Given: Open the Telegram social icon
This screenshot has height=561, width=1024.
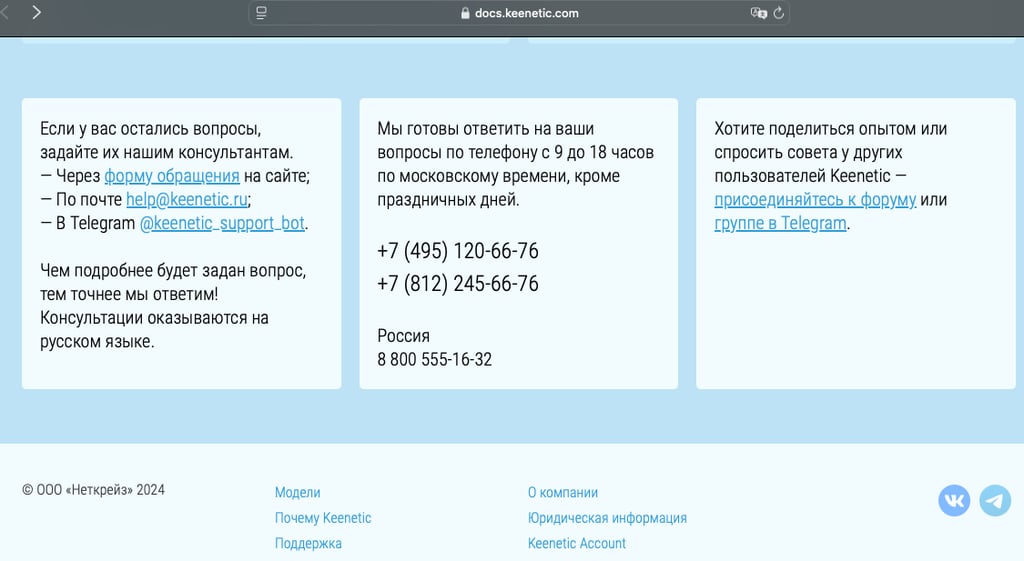Looking at the screenshot, I should coord(995,501).
